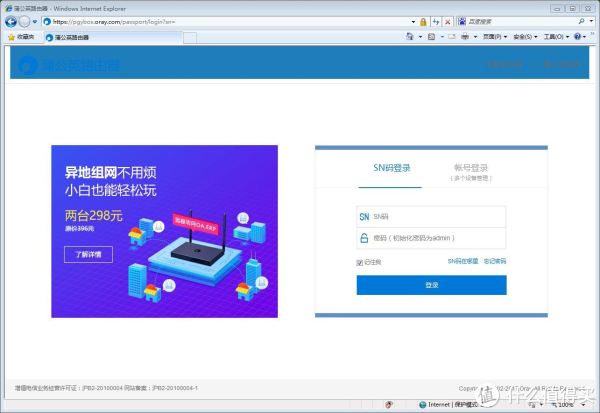
Task: Click the SN码在哪里 link
Action: (463, 261)
